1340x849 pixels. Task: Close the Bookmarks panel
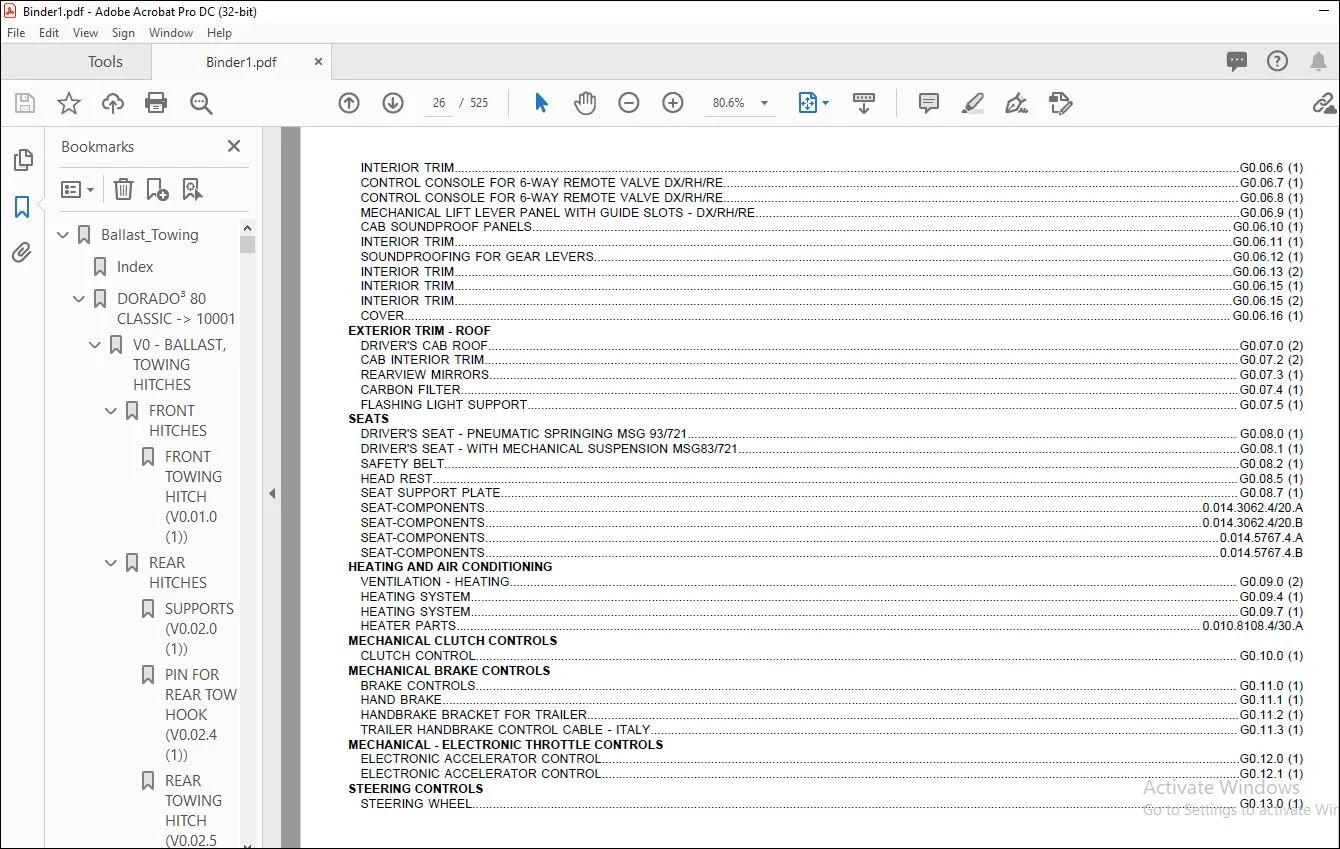(234, 146)
